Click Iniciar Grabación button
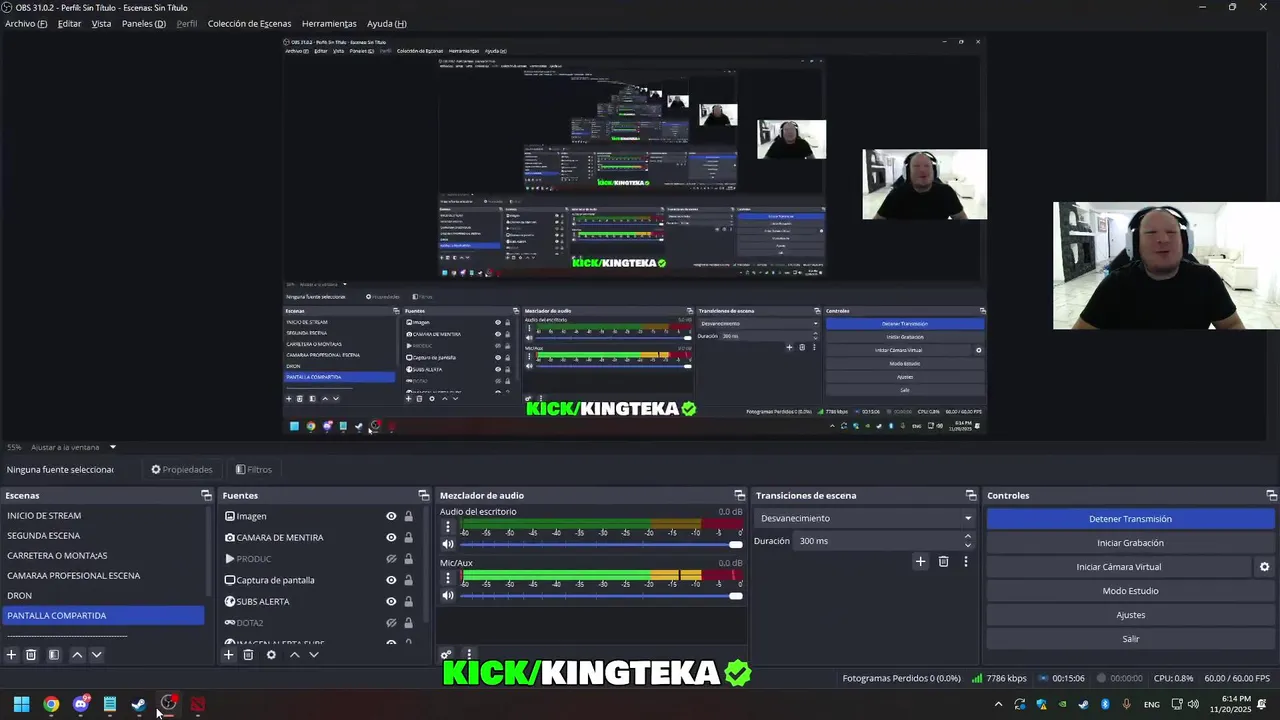This screenshot has height=720, width=1280. coord(1130,543)
